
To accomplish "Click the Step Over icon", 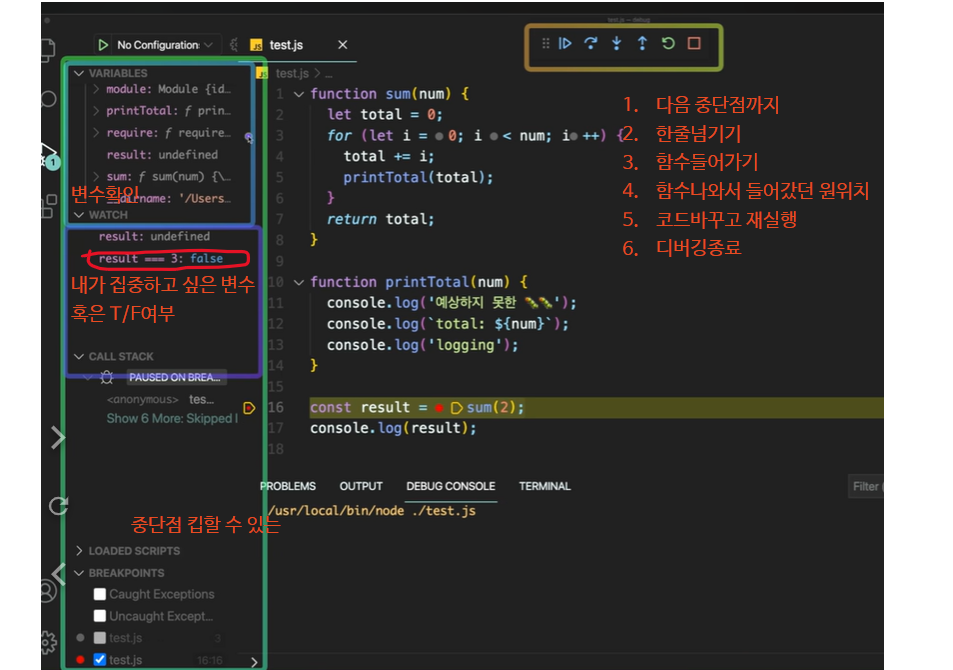I will pos(590,43).
